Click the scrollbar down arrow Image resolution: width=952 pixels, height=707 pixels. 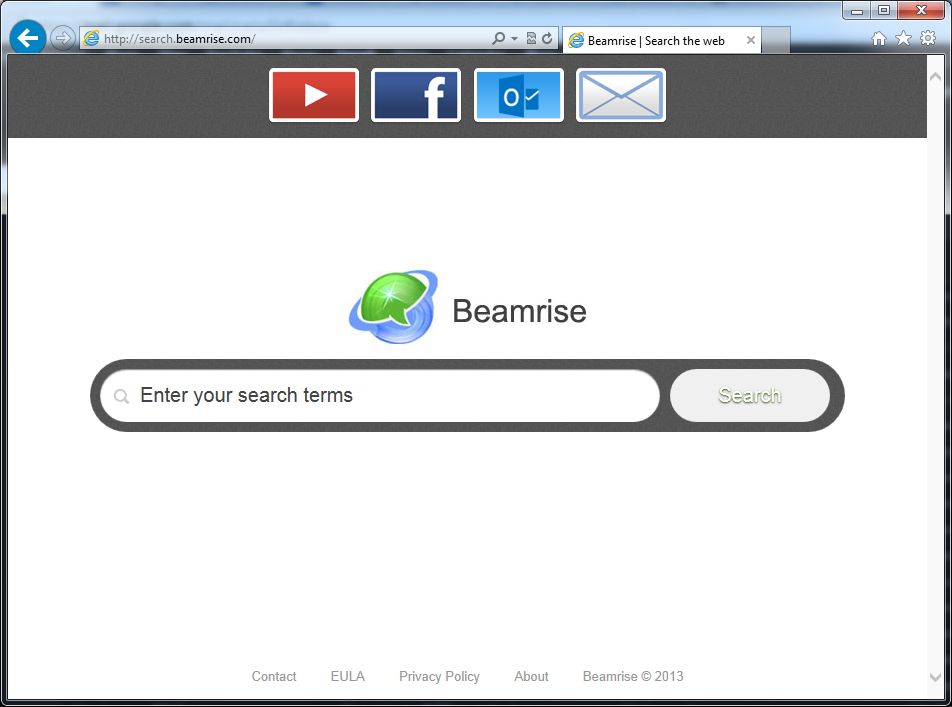click(936, 677)
